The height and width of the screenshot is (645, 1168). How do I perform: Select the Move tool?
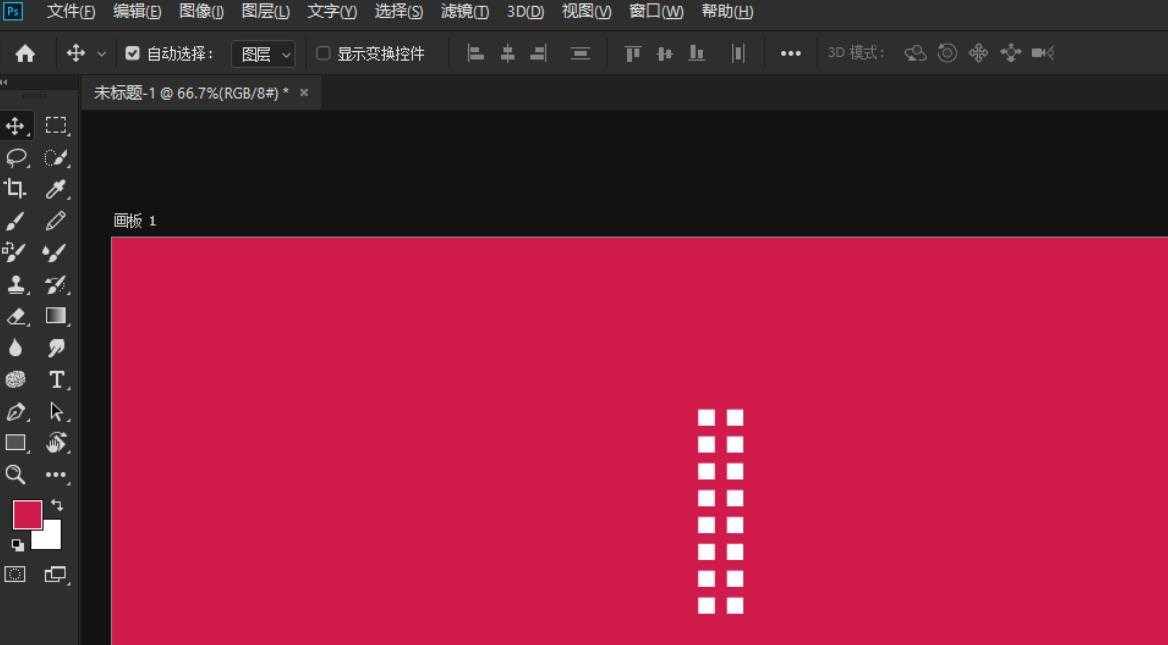click(x=14, y=125)
